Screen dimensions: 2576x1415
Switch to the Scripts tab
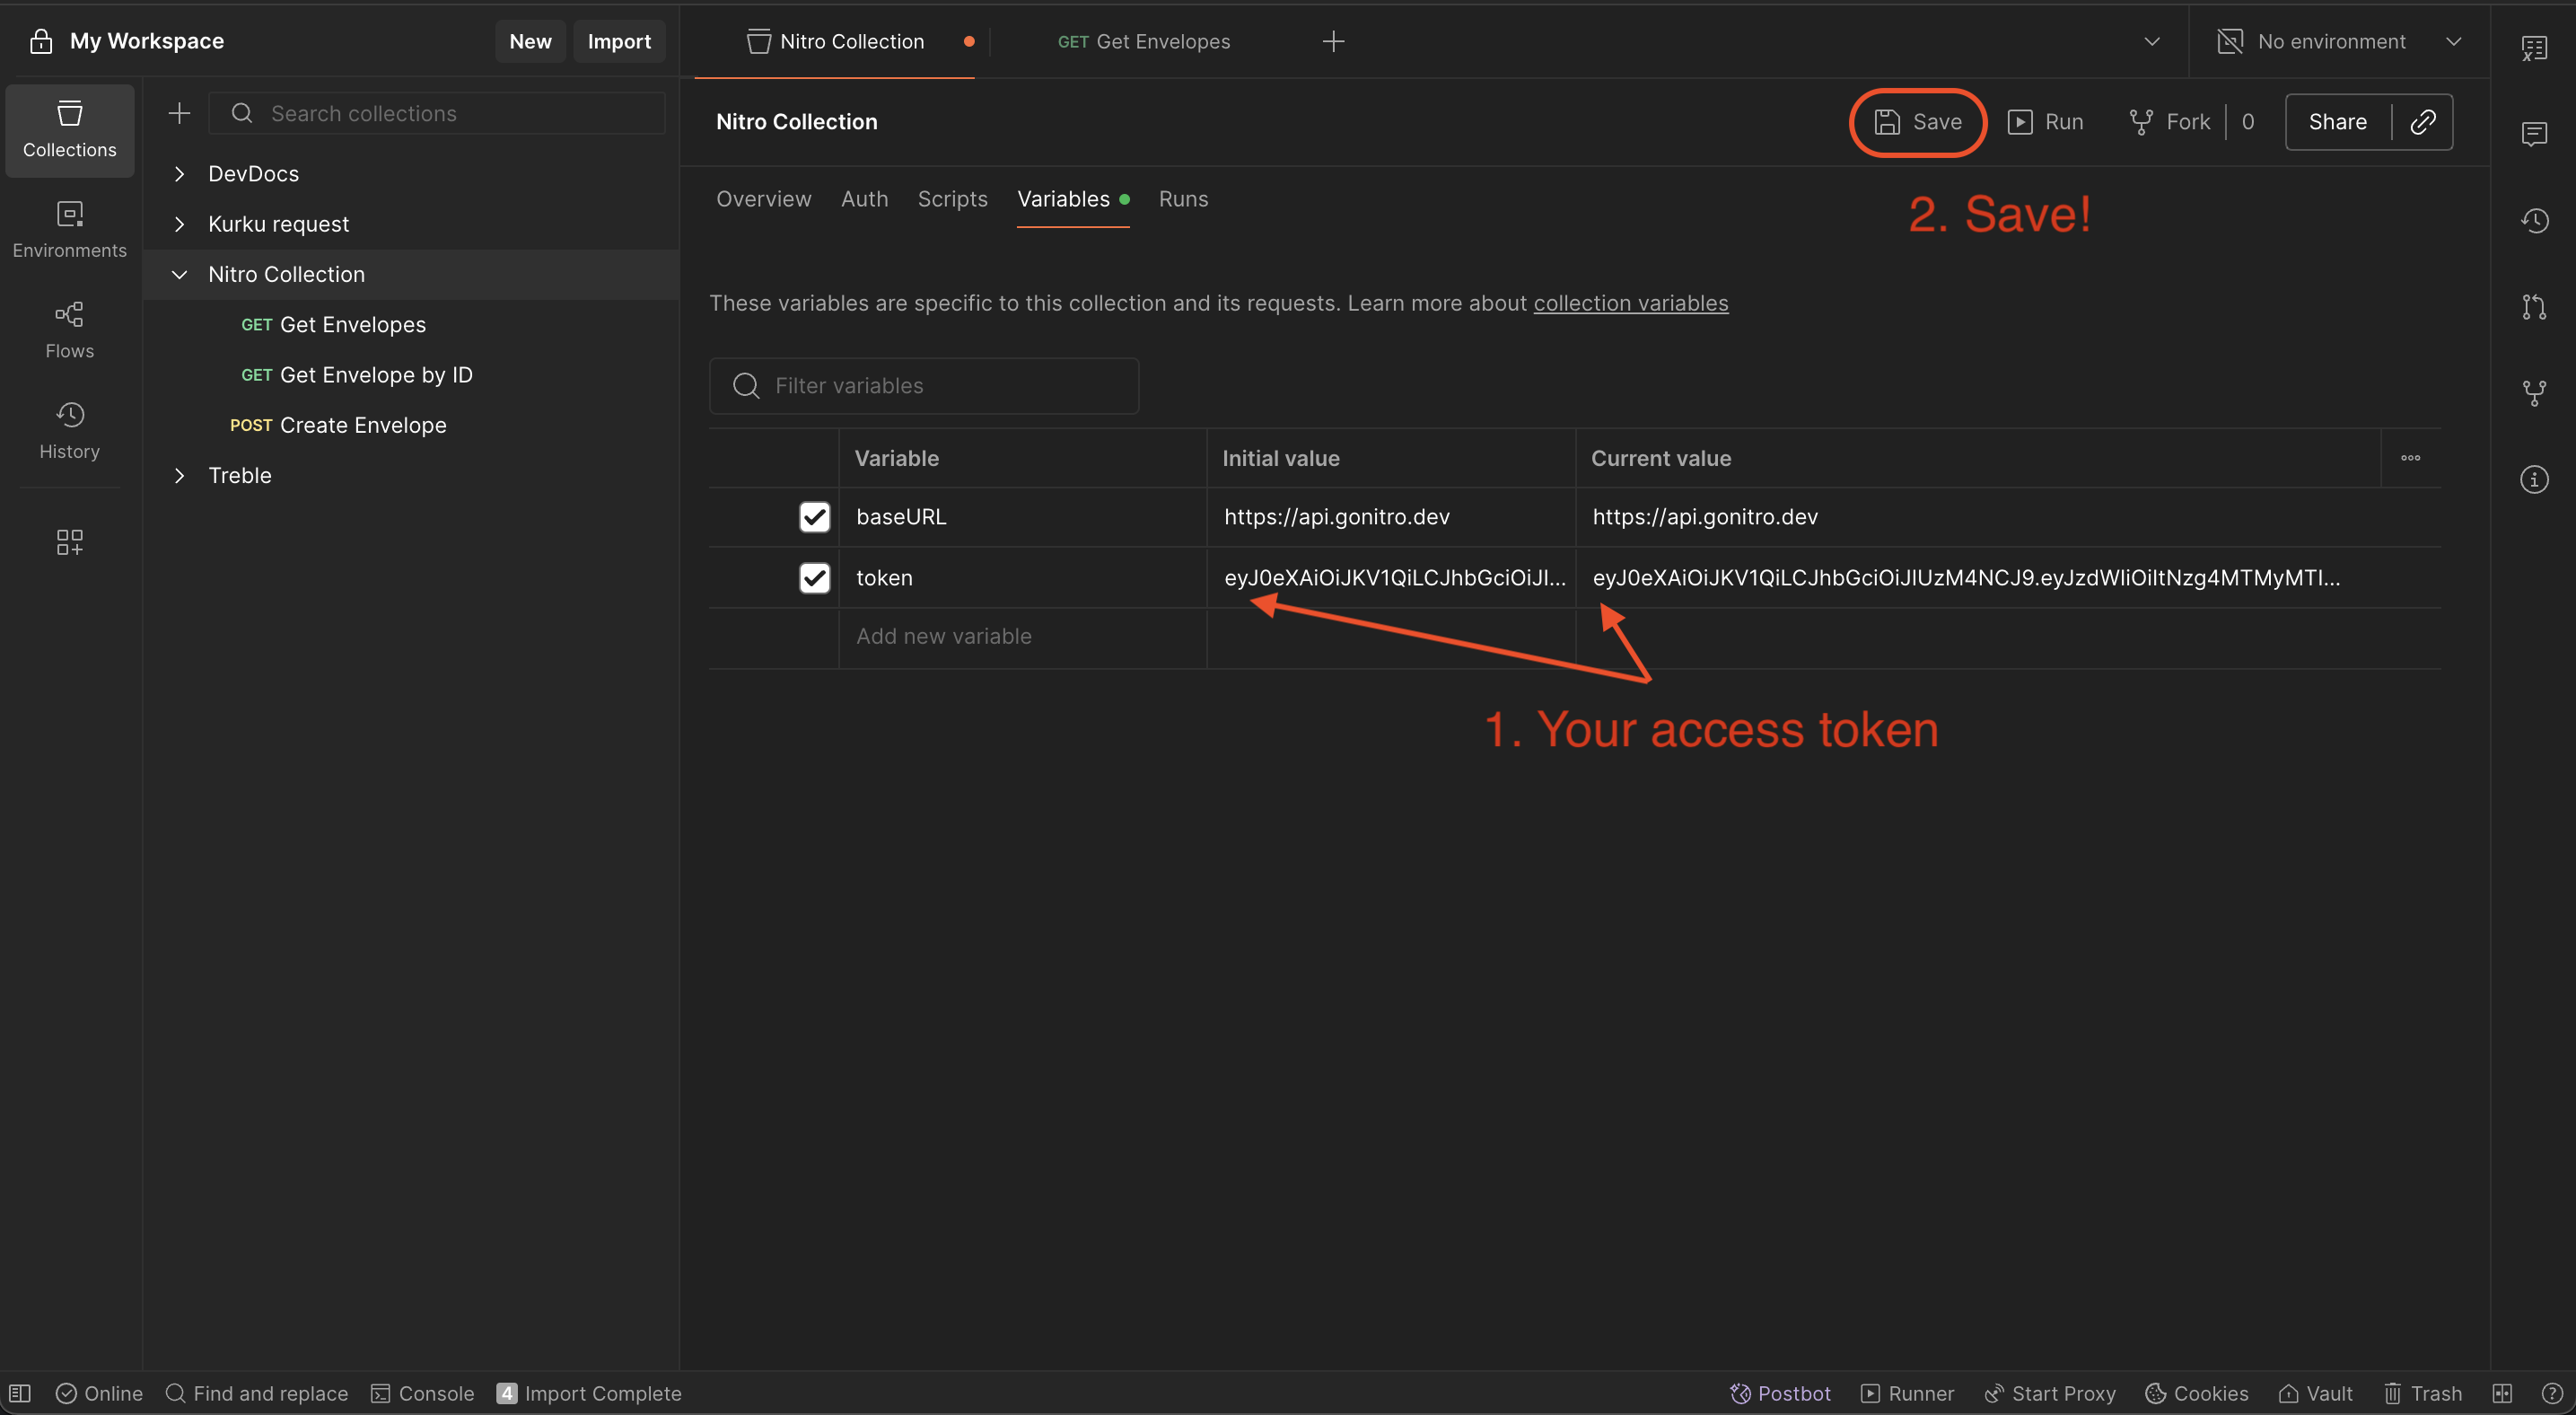(952, 199)
